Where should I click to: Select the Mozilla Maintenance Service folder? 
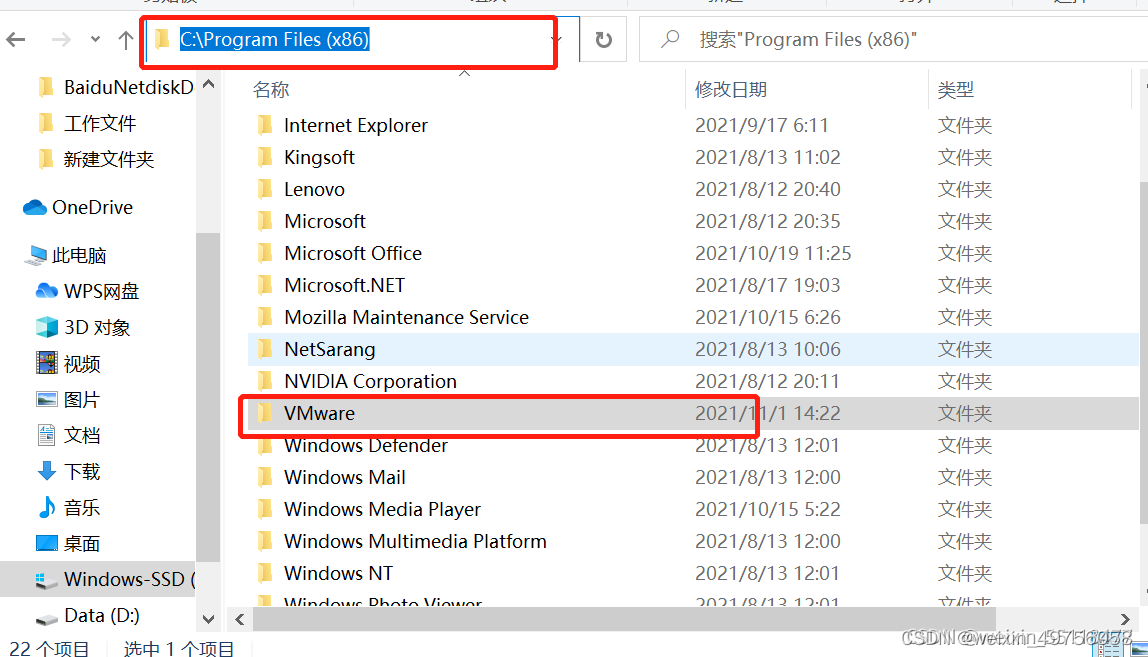(693, 317)
